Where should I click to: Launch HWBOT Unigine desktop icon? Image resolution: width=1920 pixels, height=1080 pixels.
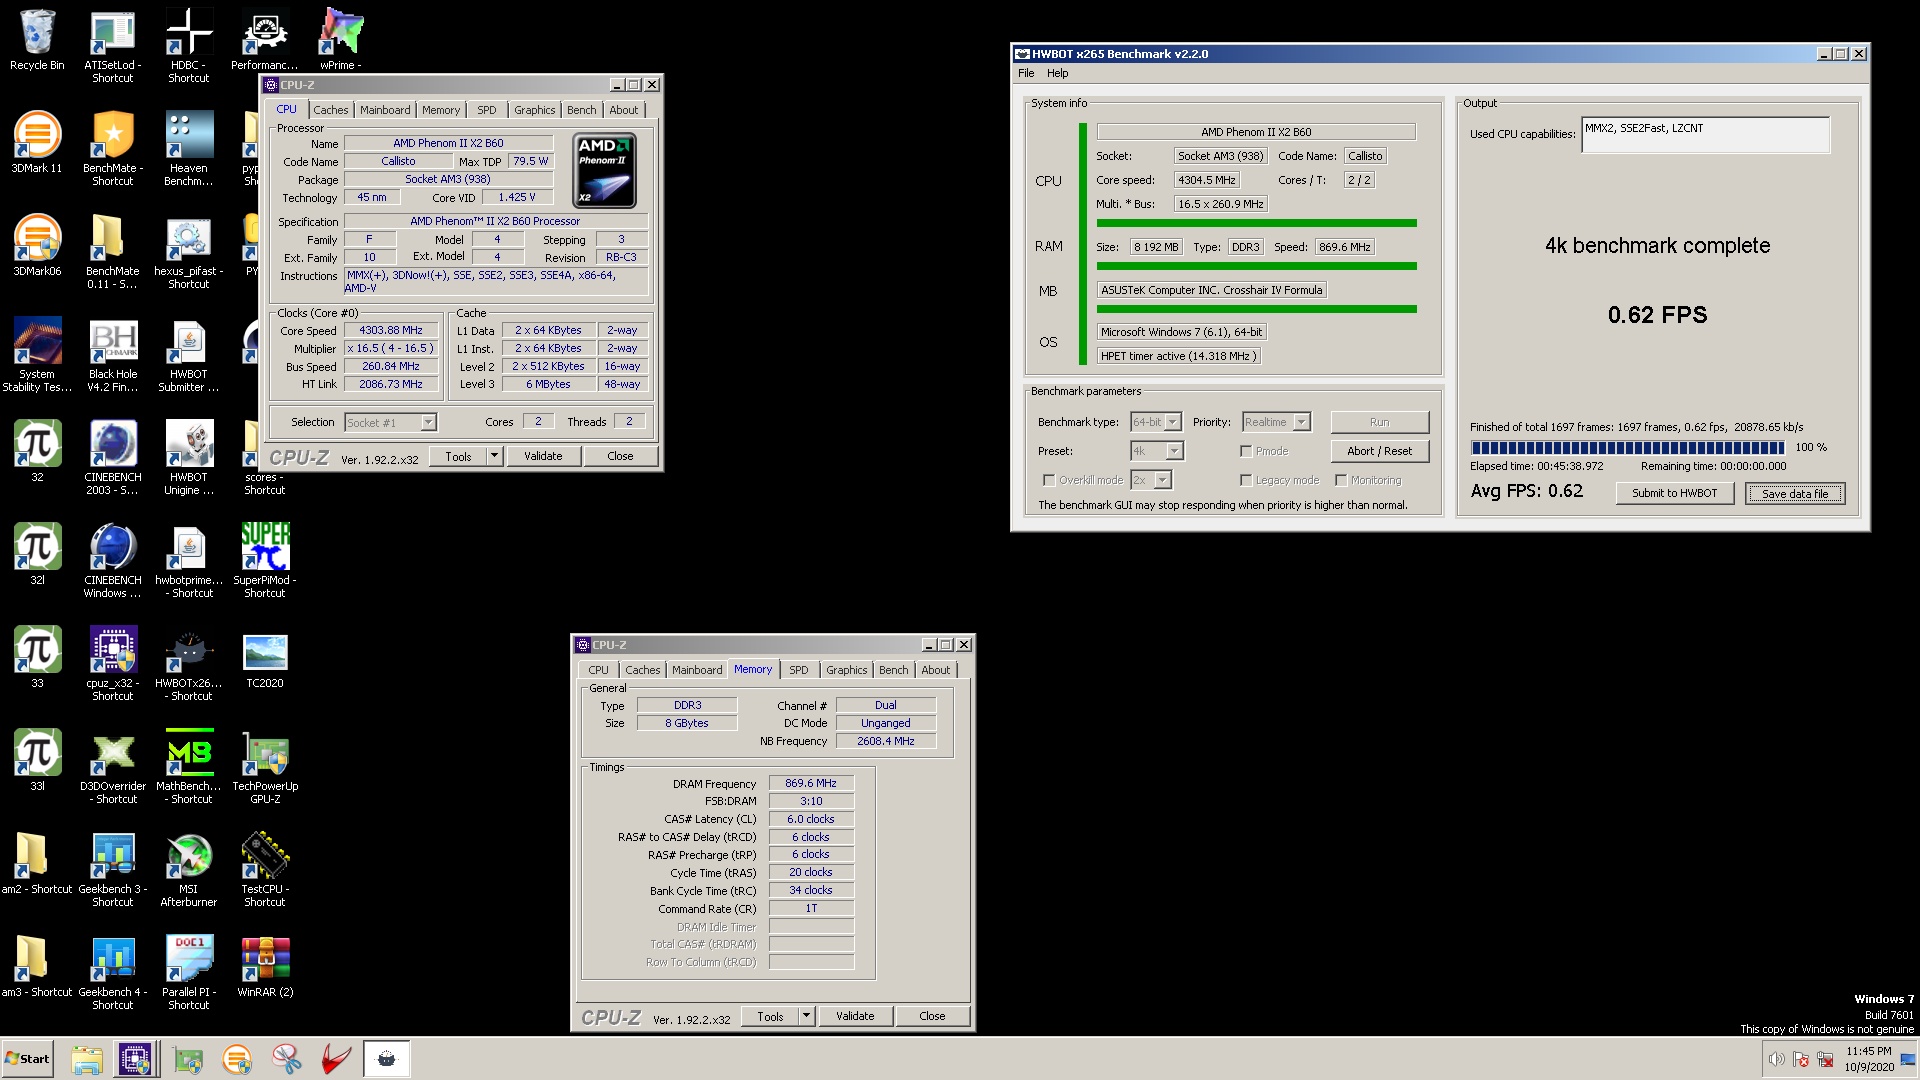pyautogui.click(x=188, y=458)
